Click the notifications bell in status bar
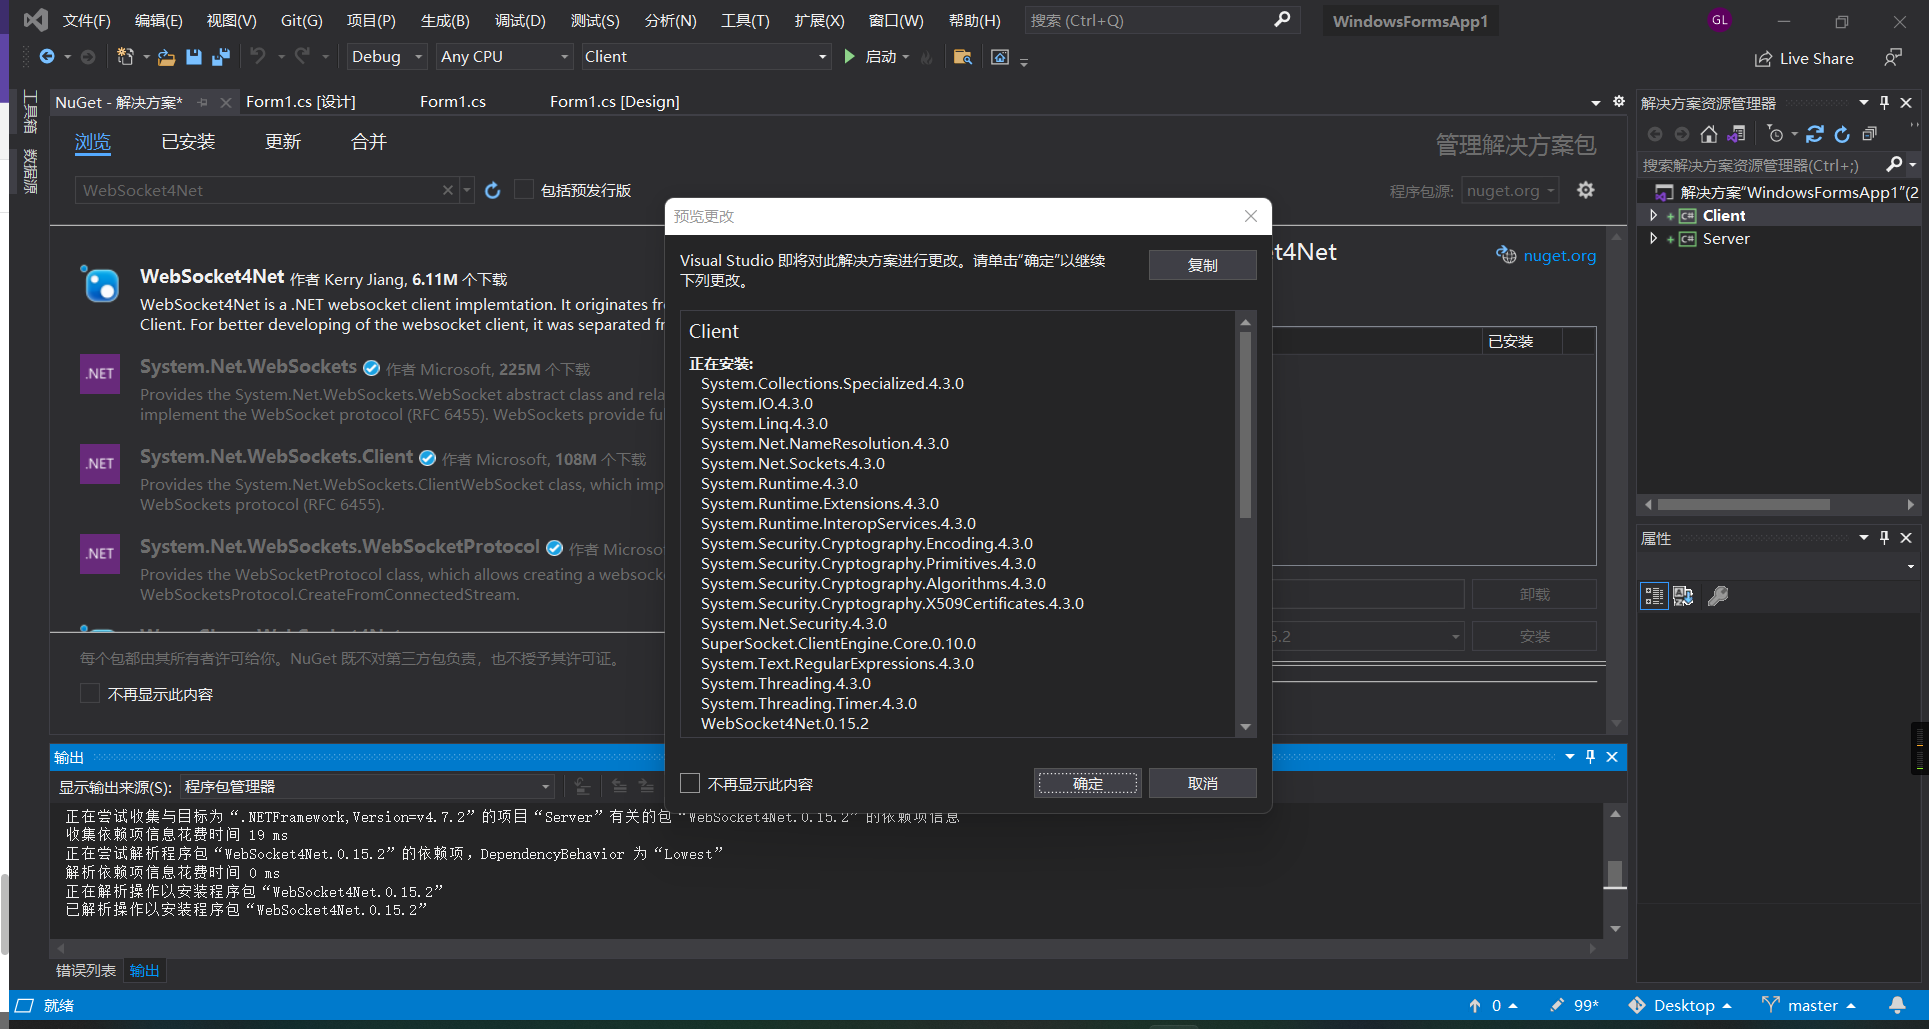The image size is (1929, 1029). point(1897,1005)
